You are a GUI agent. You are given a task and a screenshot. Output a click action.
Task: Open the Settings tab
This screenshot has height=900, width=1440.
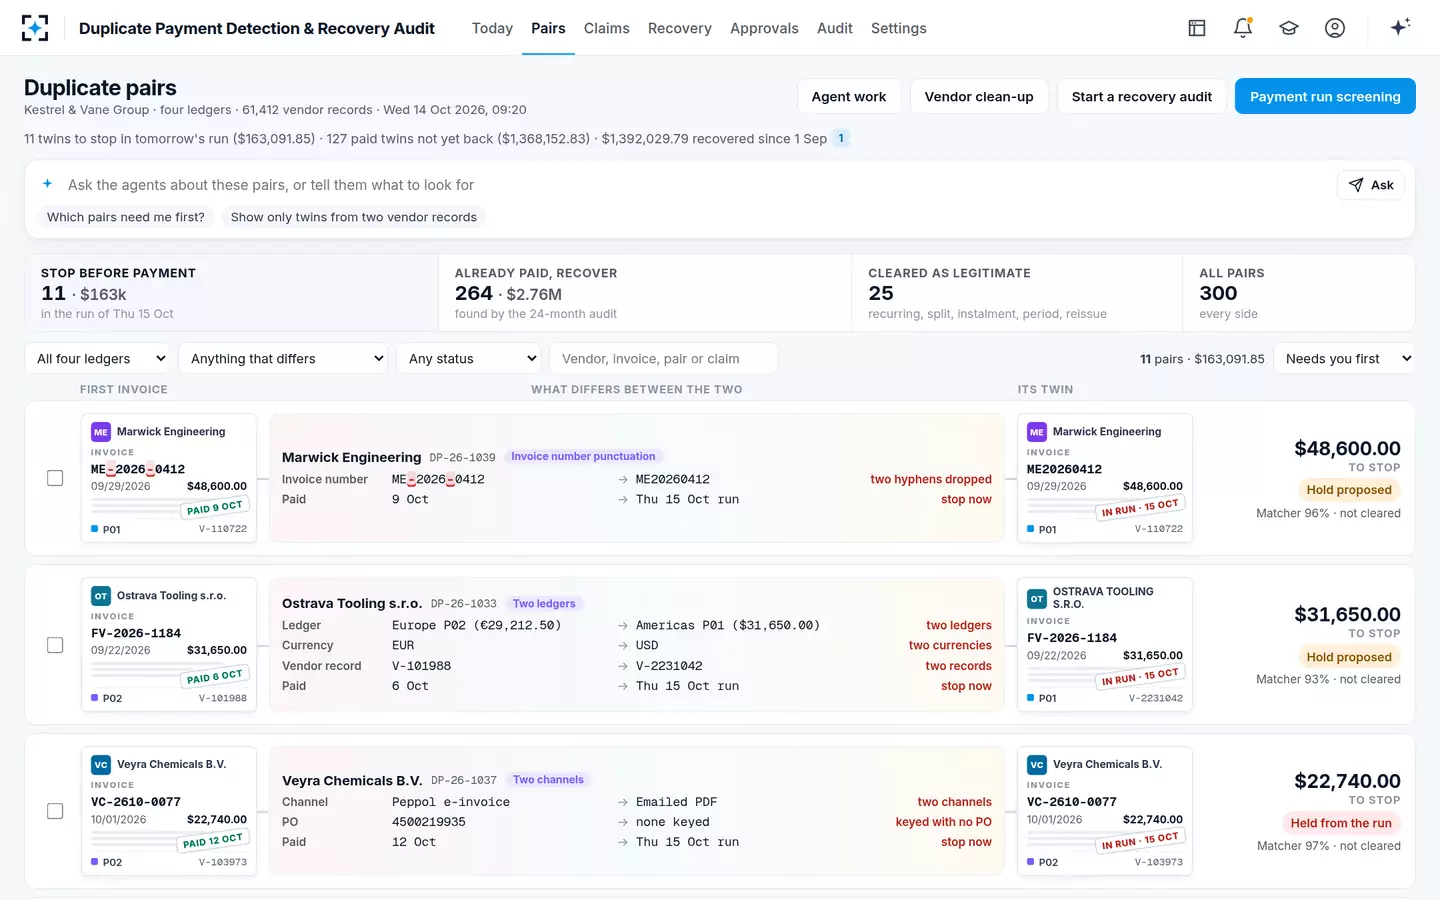click(x=899, y=28)
